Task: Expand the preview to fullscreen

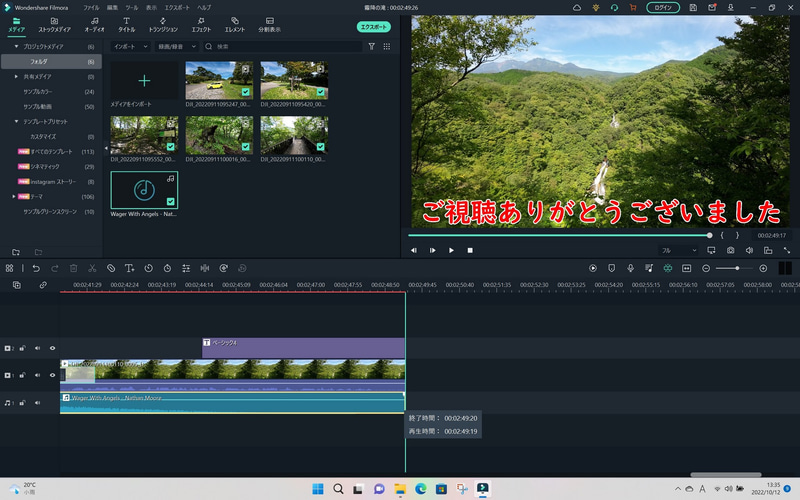Action: tap(787, 251)
